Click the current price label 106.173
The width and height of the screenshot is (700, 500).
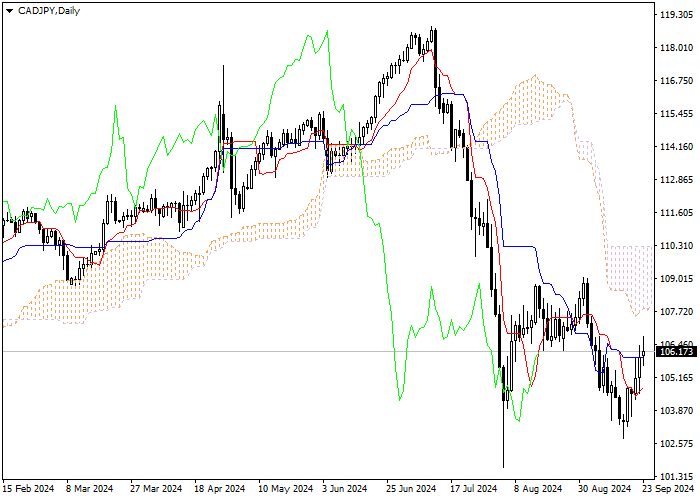tap(676, 352)
